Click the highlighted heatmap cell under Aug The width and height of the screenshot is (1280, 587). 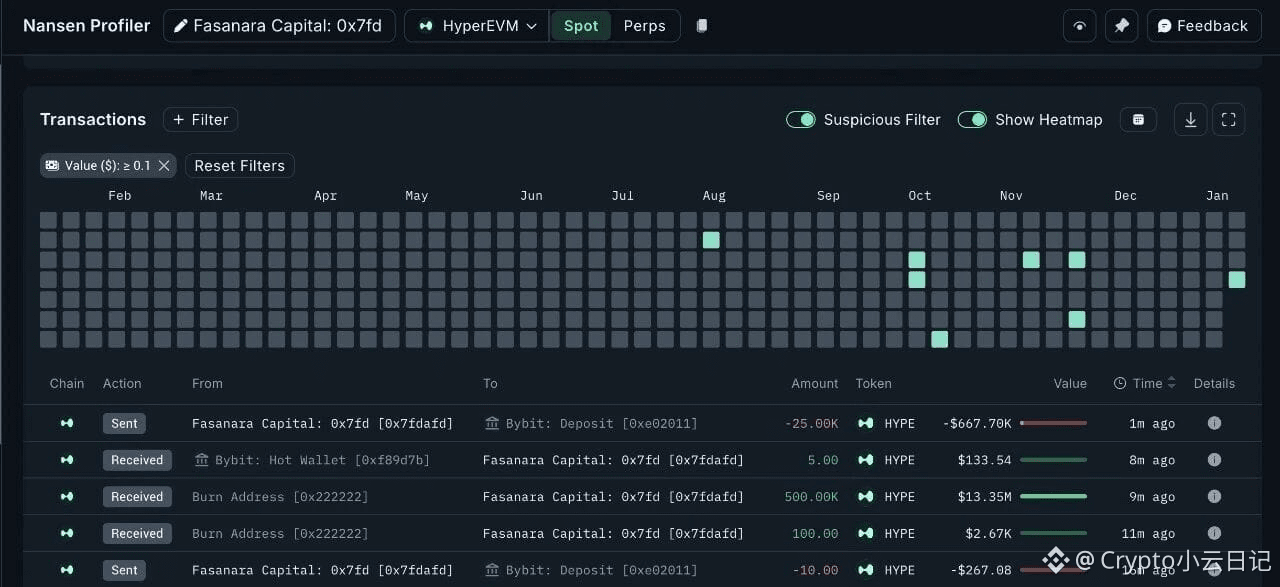[711, 240]
